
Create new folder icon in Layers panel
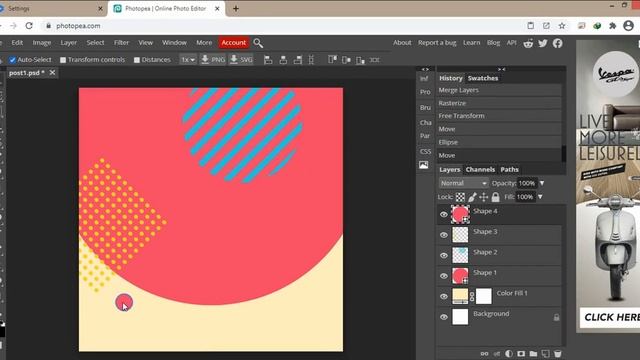click(x=533, y=354)
